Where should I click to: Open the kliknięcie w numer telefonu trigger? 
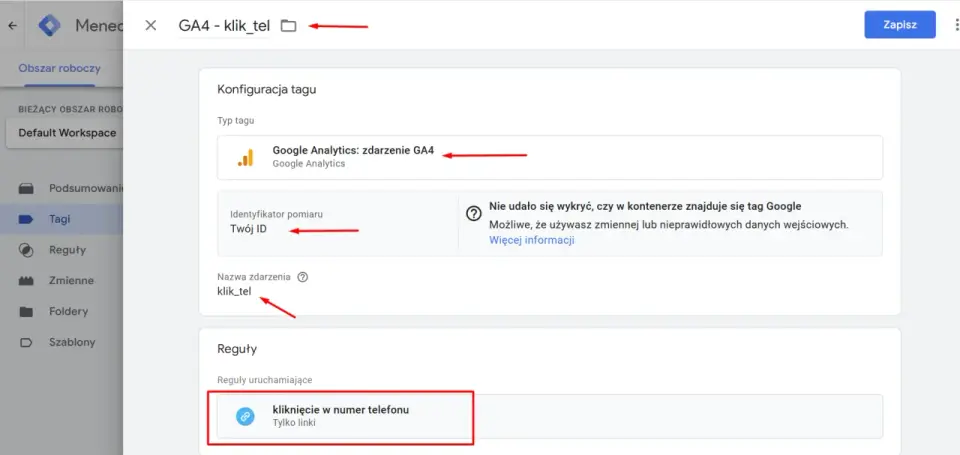point(550,416)
